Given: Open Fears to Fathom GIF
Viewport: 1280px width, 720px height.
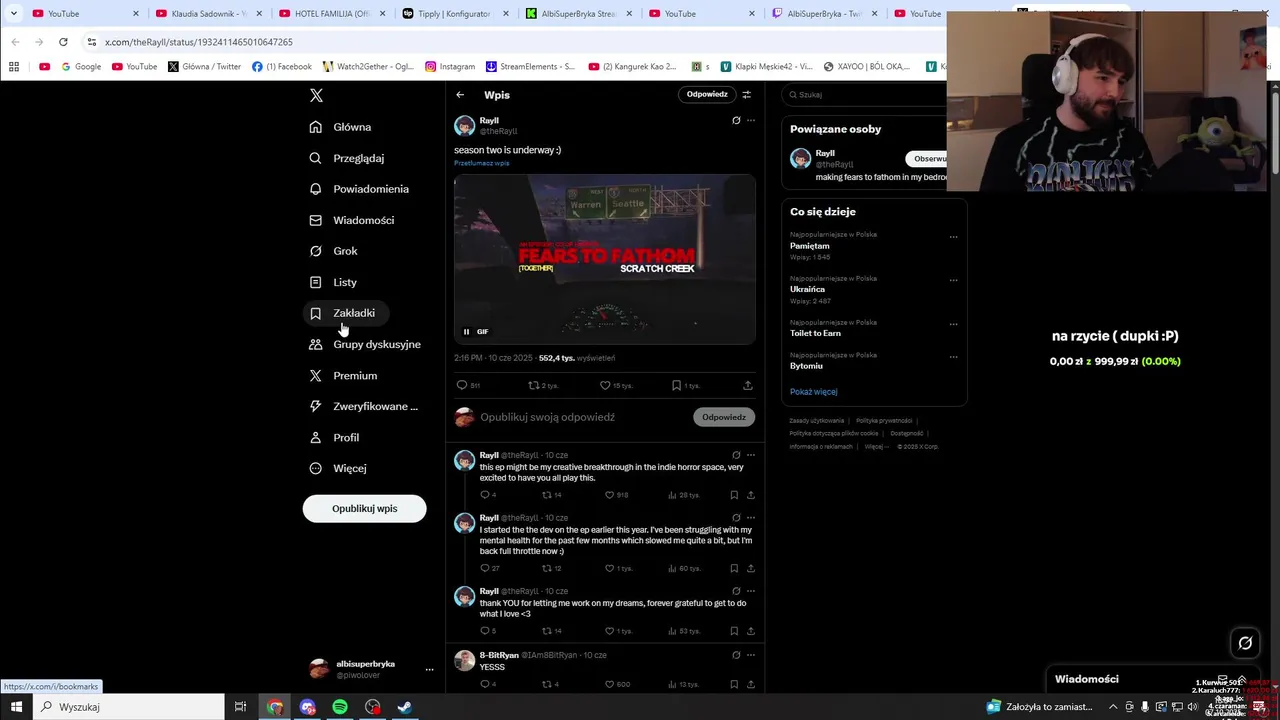Looking at the screenshot, I should (x=605, y=260).
